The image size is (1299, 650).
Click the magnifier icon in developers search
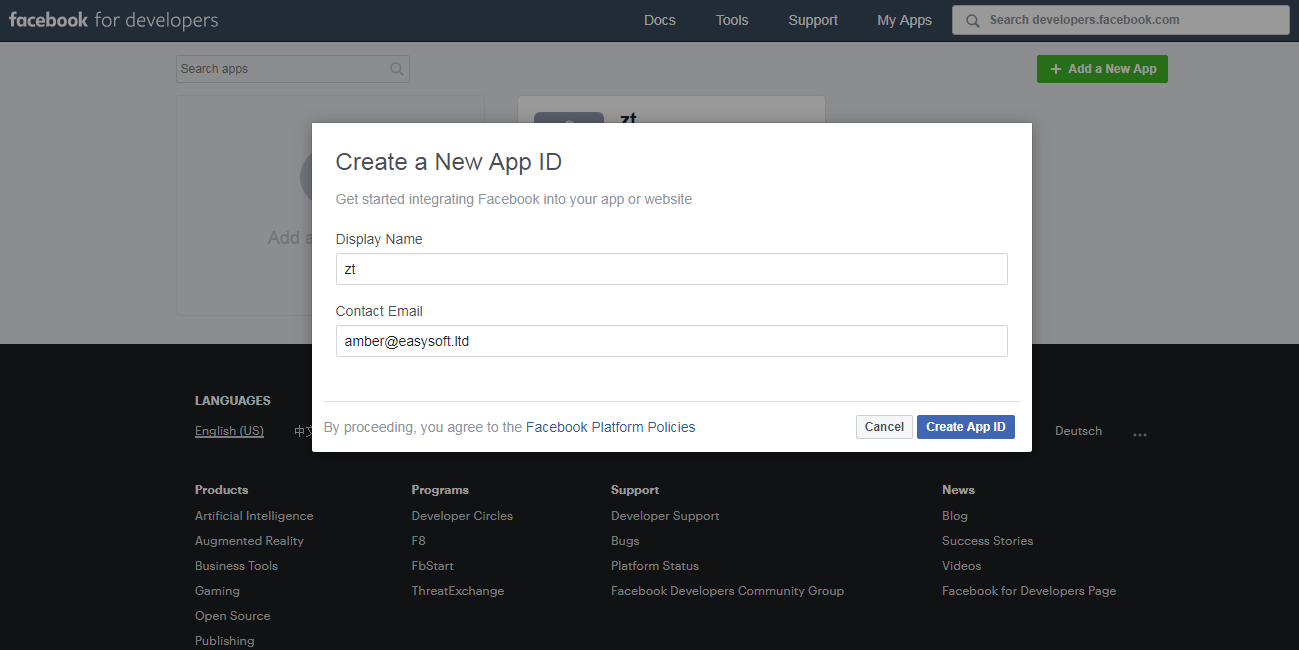pyautogui.click(x=972, y=20)
